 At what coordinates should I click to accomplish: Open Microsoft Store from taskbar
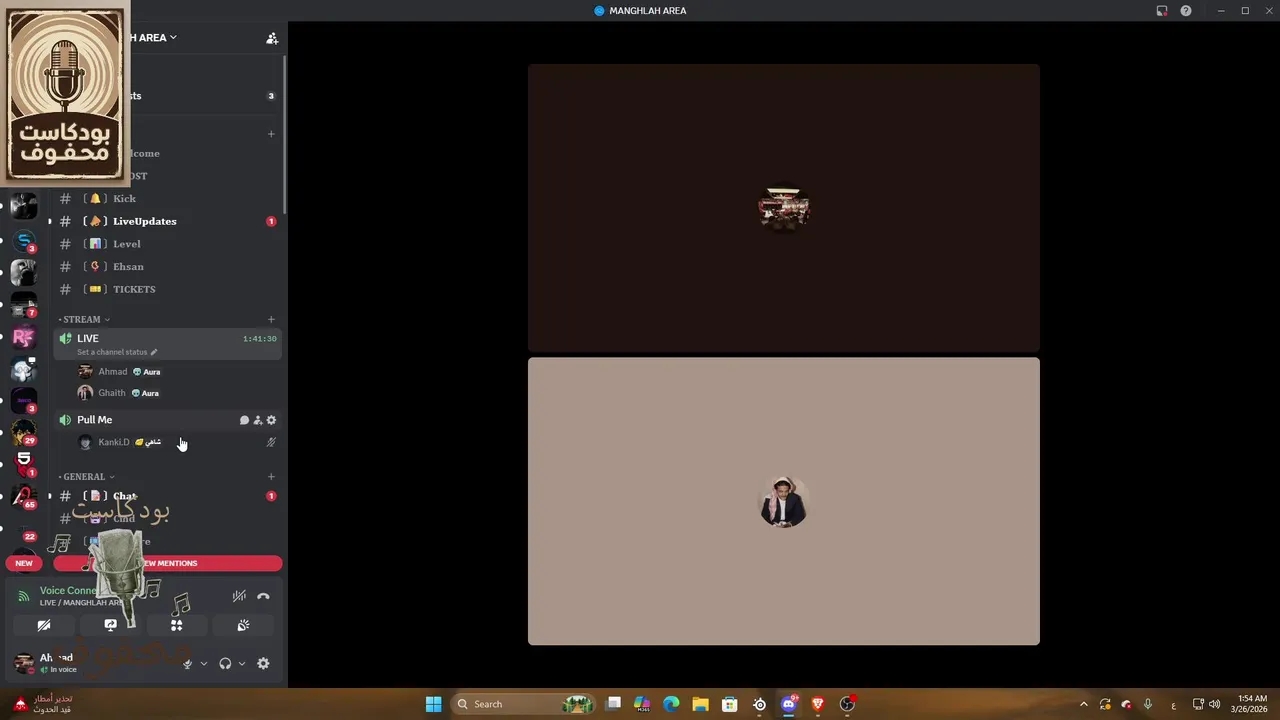[x=730, y=704]
